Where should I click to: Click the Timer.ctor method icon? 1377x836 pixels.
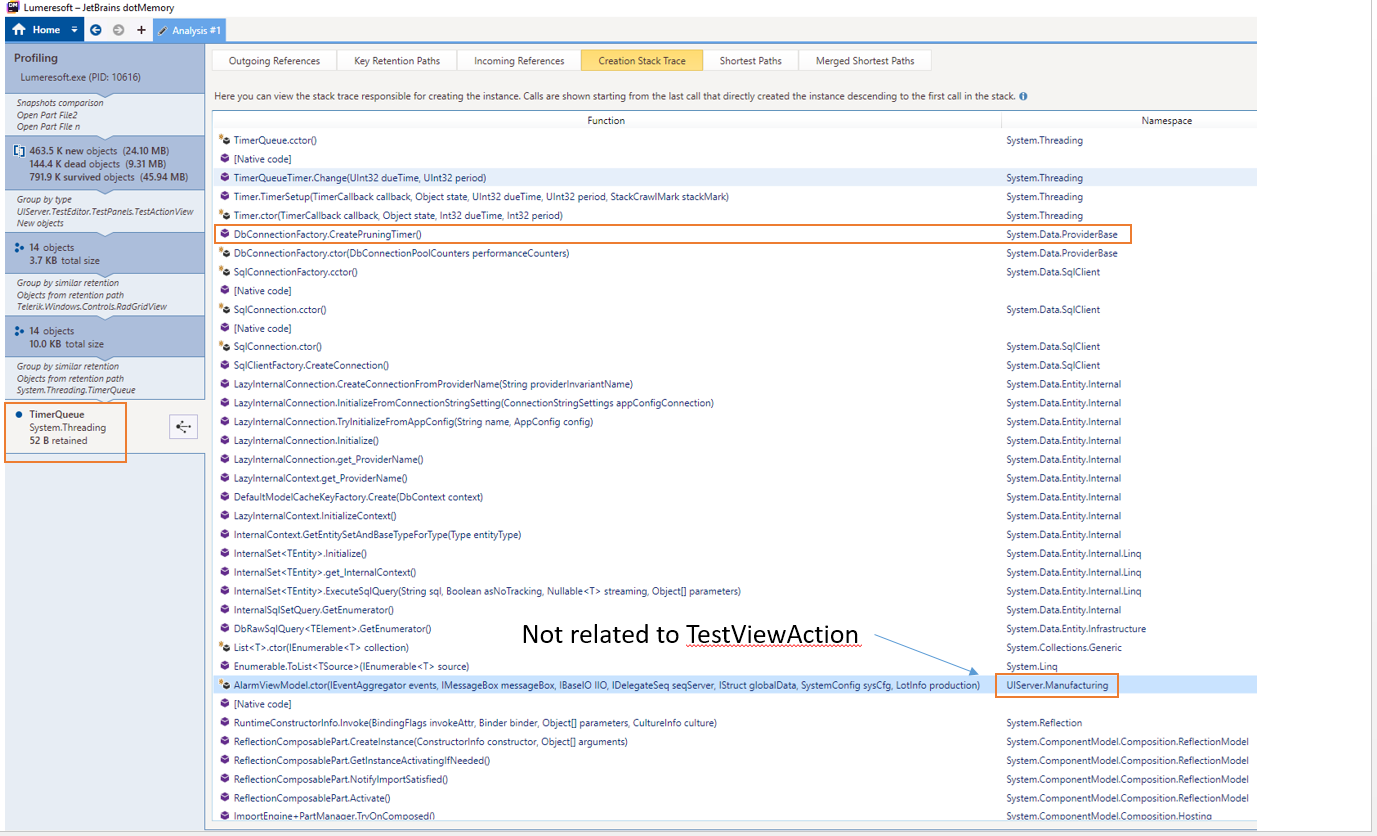tap(225, 215)
